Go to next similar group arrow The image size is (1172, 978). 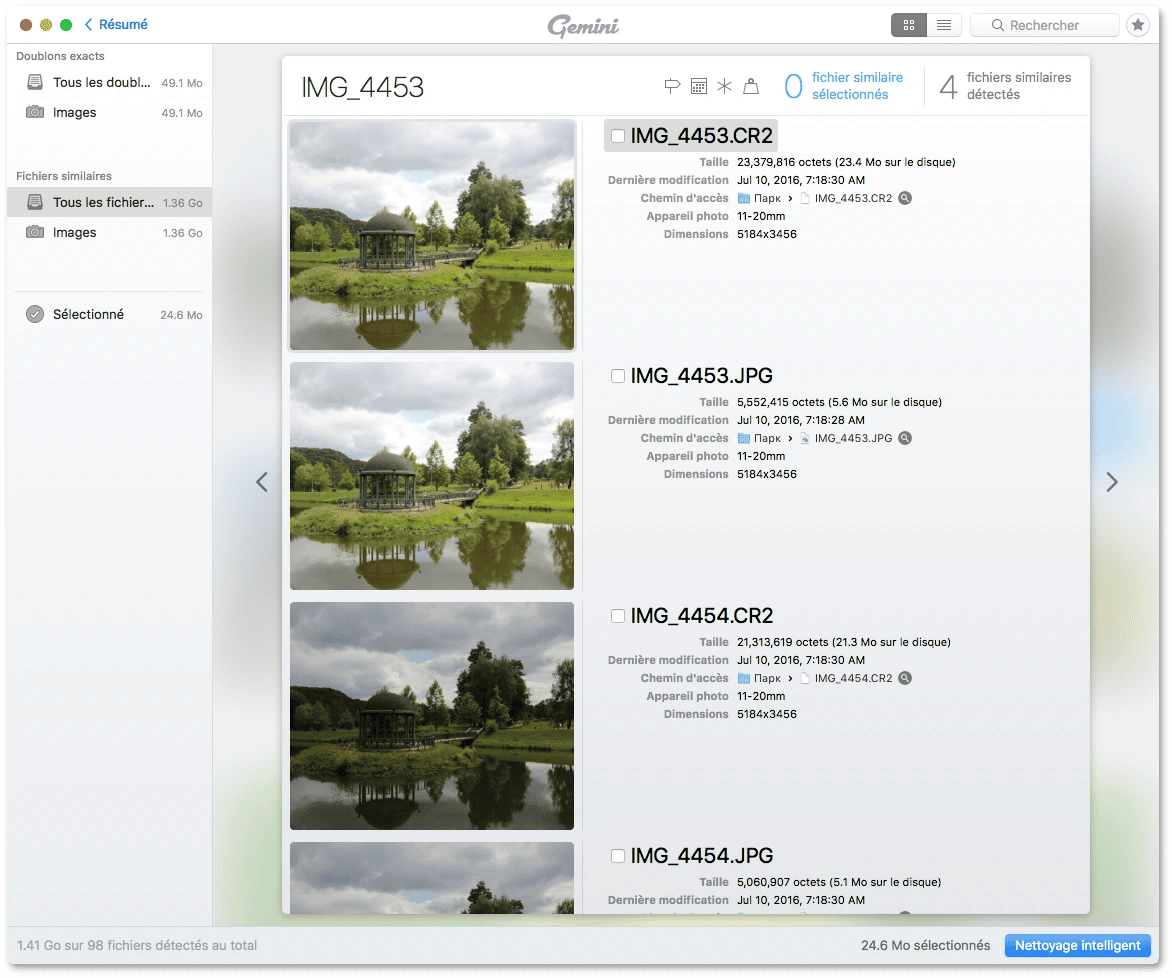[x=1112, y=482]
